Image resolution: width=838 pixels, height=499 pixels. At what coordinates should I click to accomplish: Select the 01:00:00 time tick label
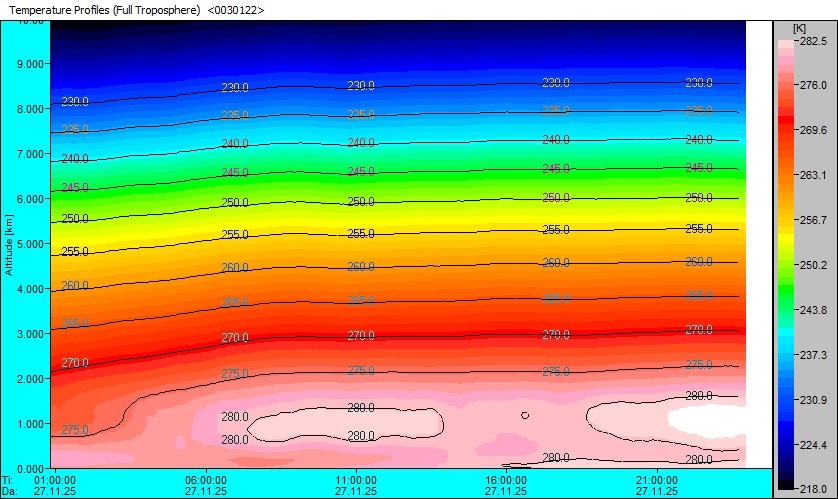tap(56, 479)
